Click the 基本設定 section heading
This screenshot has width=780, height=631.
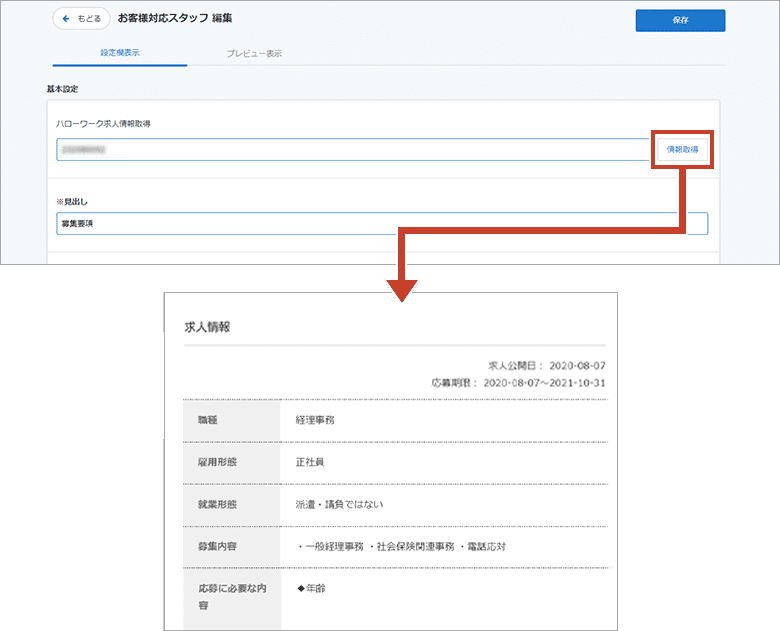62,89
